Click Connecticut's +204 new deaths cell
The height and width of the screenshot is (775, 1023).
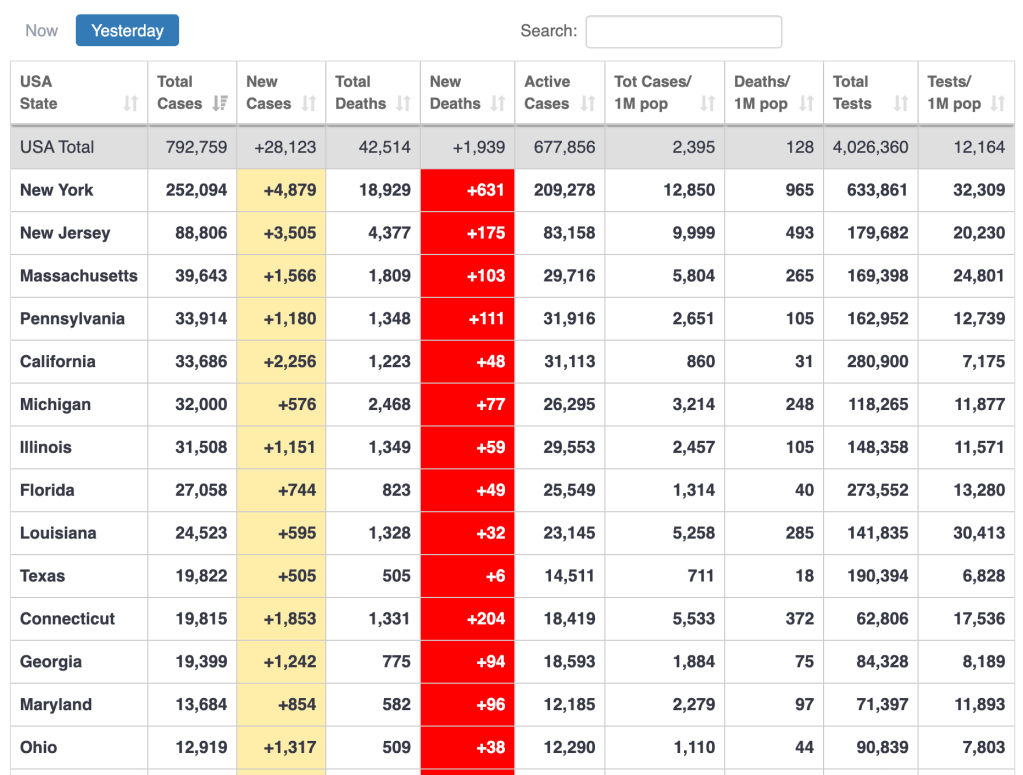(467, 619)
